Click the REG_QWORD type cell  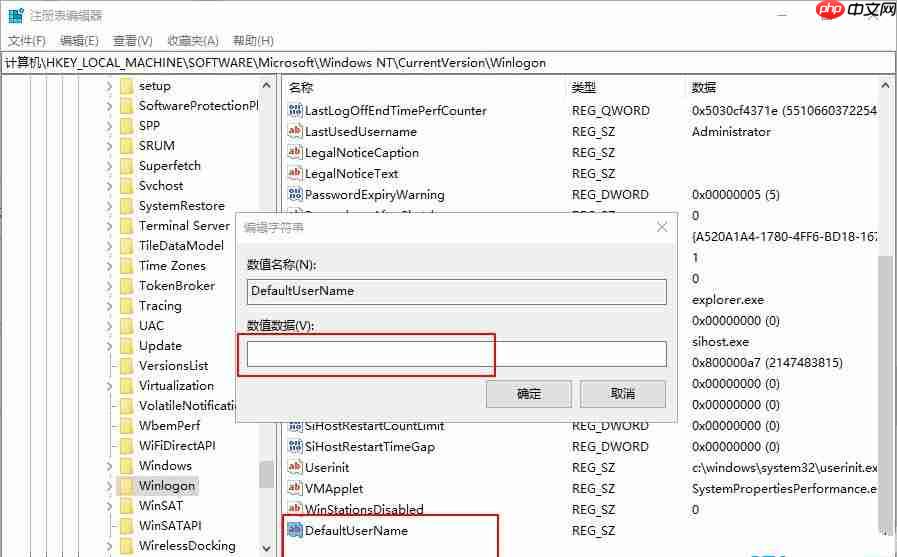click(x=610, y=110)
